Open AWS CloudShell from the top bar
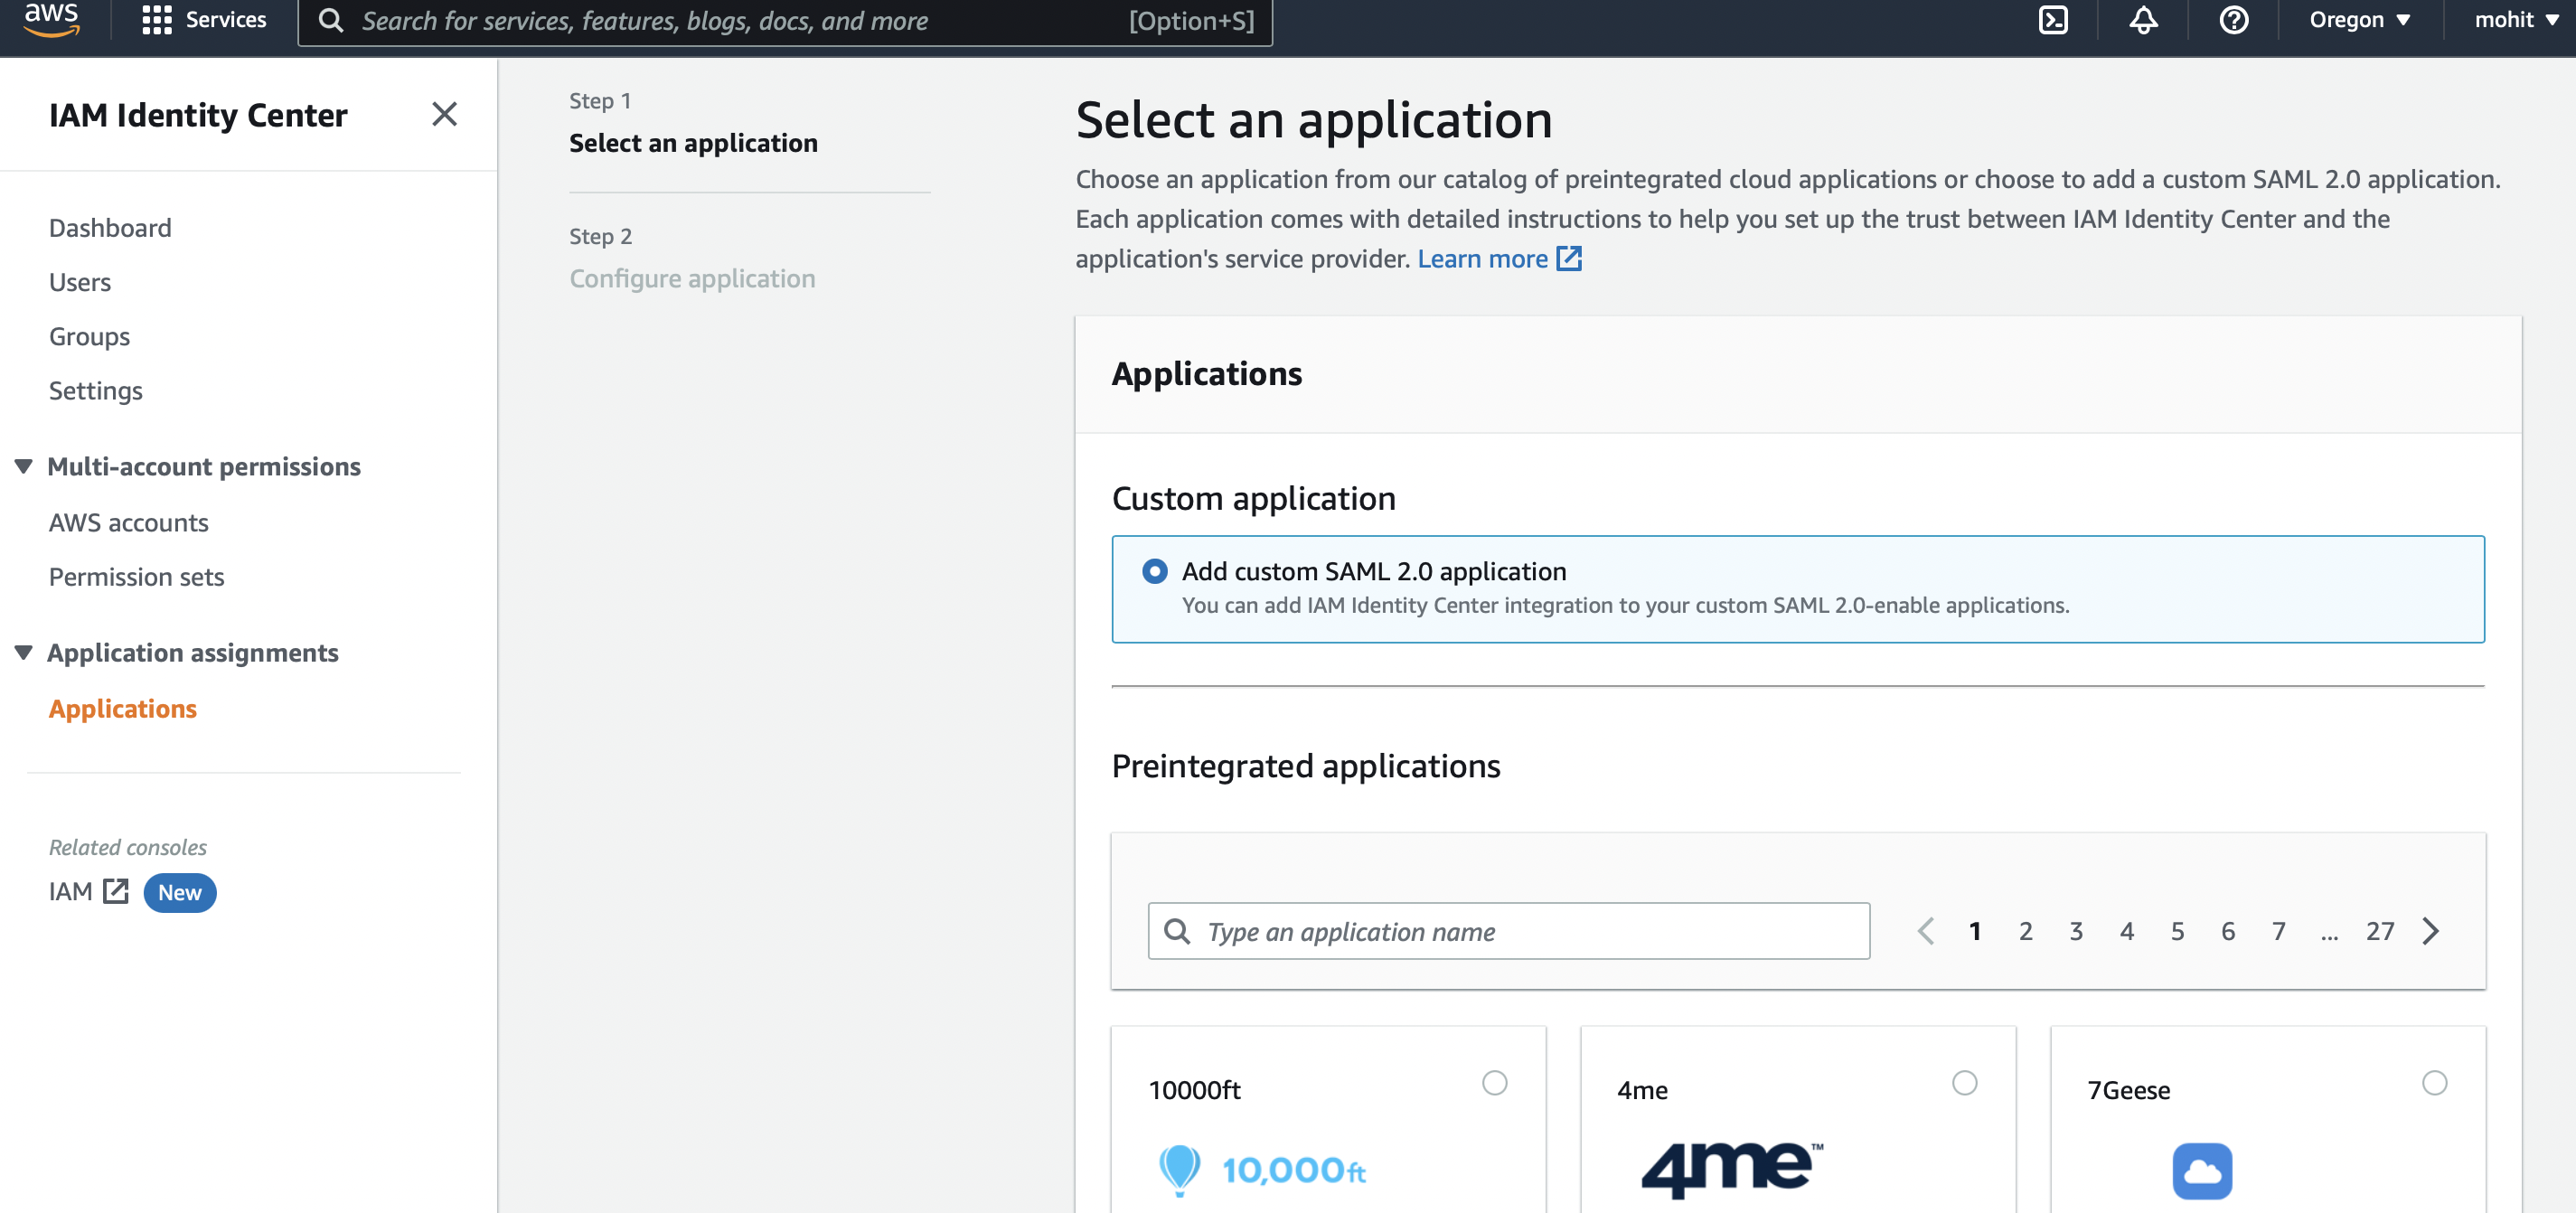Viewport: 2576px width, 1213px height. [x=2054, y=20]
